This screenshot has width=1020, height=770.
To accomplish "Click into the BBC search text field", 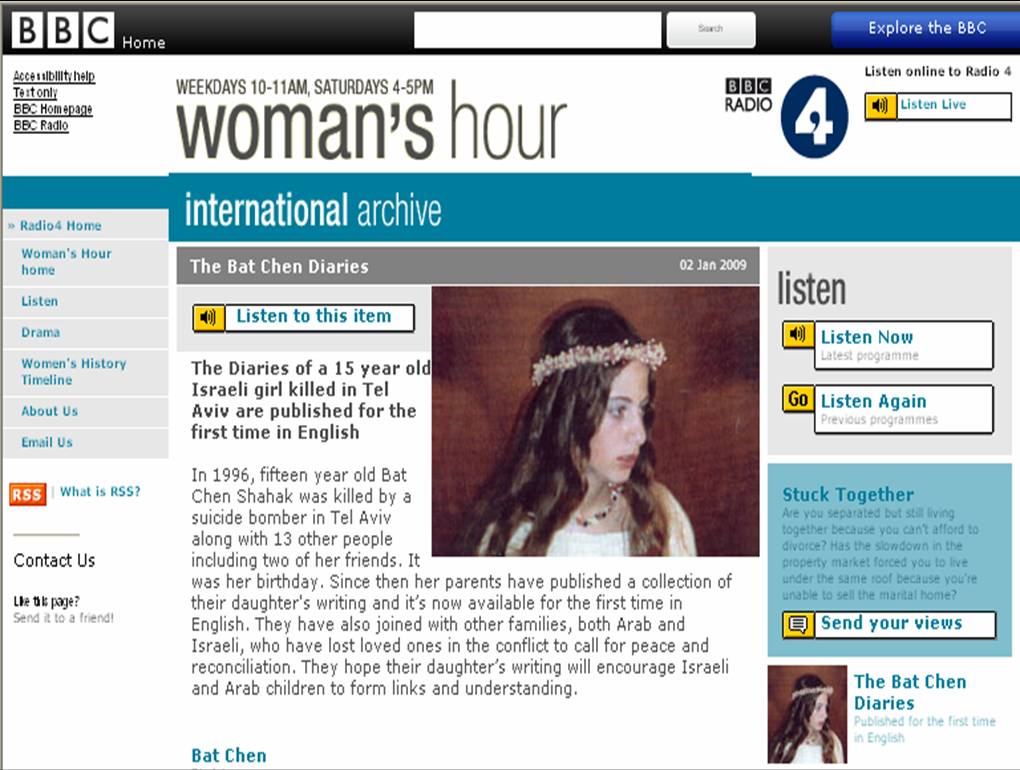I will pos(537,29).
